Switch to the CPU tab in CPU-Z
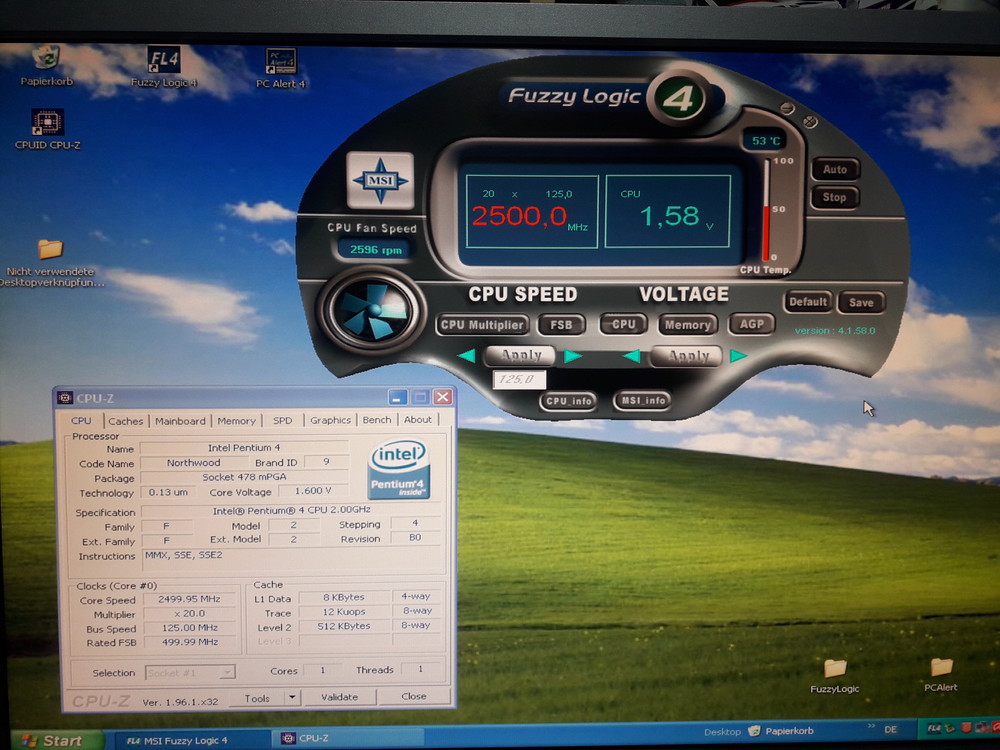The height and width of the screenshot is (750, 1000). 81,420
